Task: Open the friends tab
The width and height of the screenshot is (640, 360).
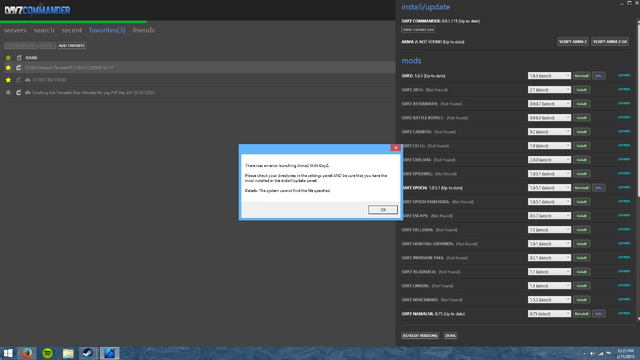Action: (x=143, y=30)
